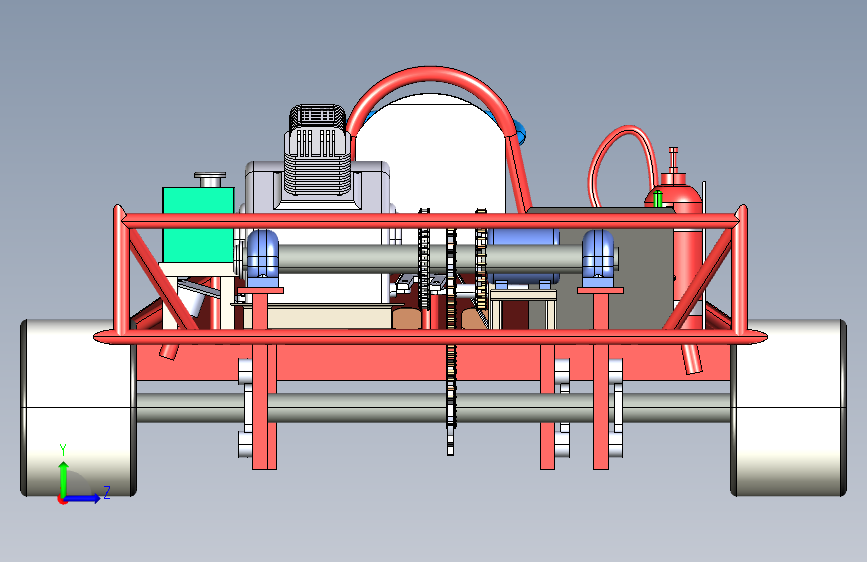
Task: Click the blue Z axis arrow of triad
Action: click(83, 498)
